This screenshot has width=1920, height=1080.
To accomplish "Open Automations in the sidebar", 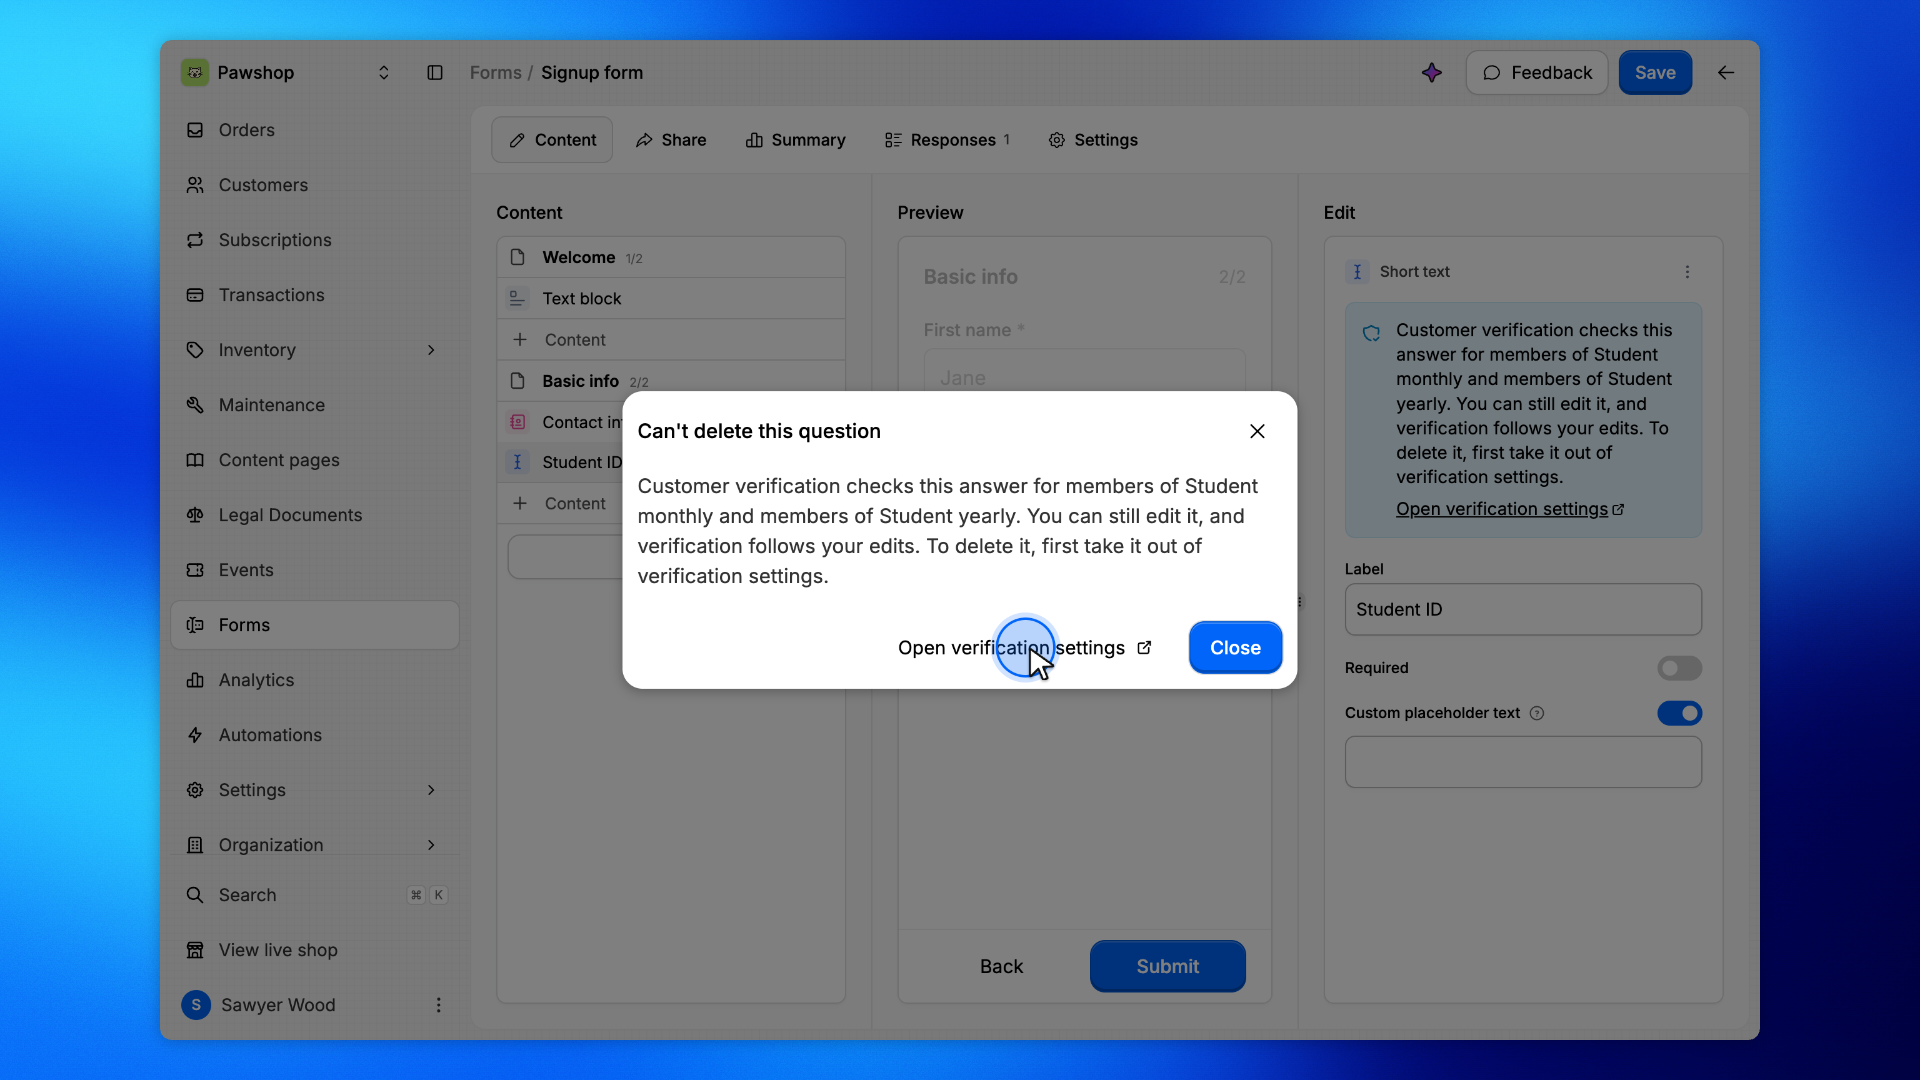I will point(315,735).
